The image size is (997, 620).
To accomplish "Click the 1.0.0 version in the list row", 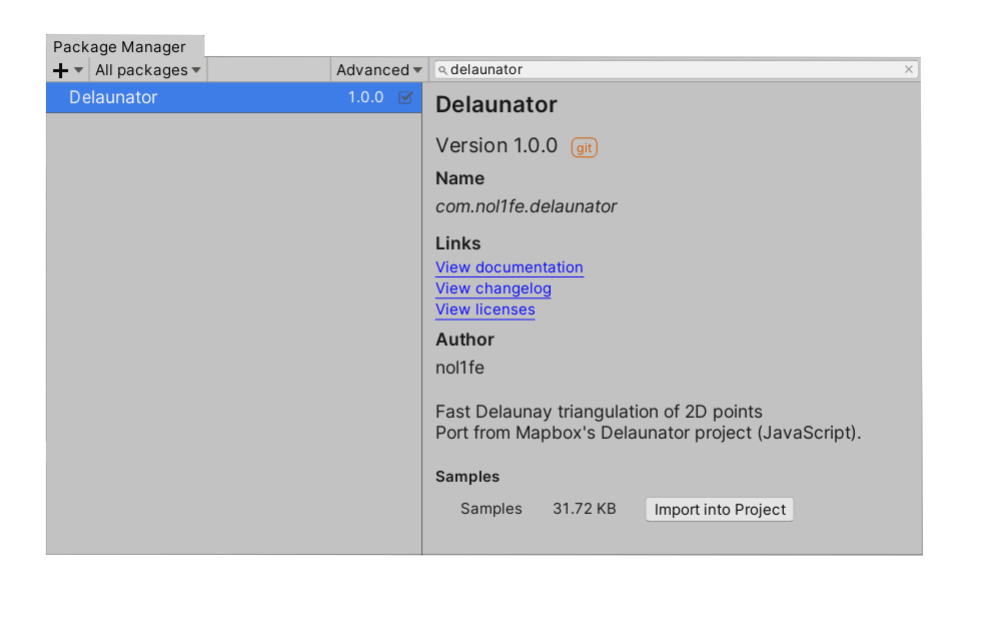I will tap(366, 97).
